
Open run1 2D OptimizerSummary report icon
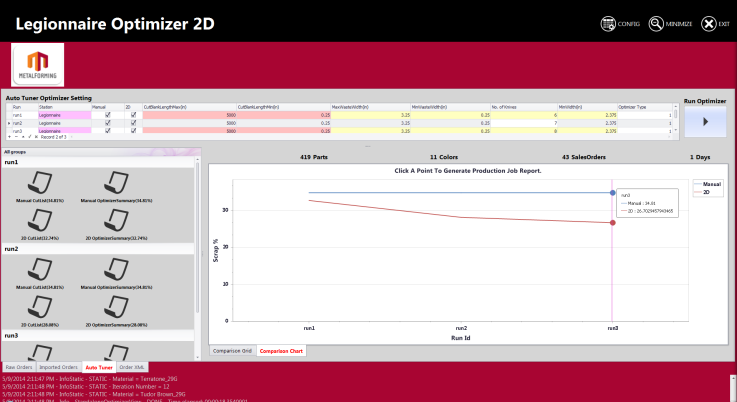click(116, 221)
